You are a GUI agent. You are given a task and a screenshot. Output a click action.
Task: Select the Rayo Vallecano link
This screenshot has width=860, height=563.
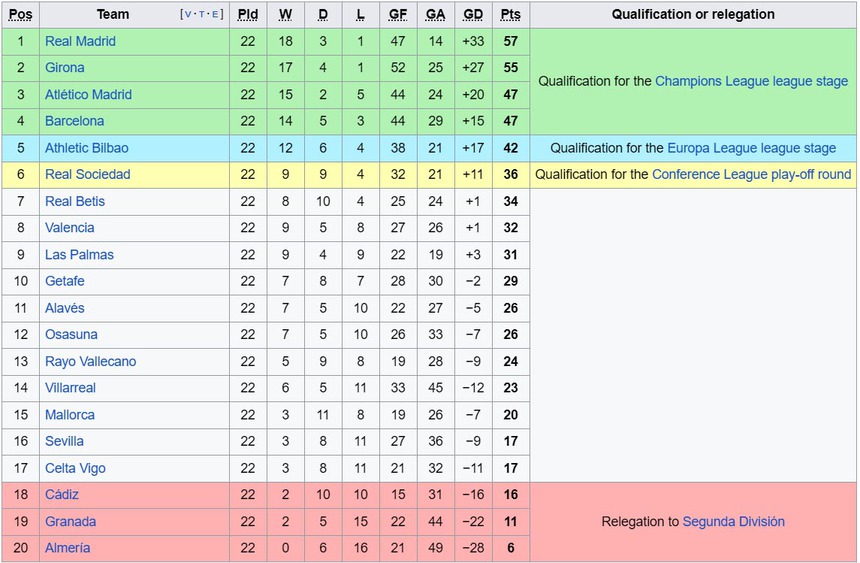(x=90, y=361)
